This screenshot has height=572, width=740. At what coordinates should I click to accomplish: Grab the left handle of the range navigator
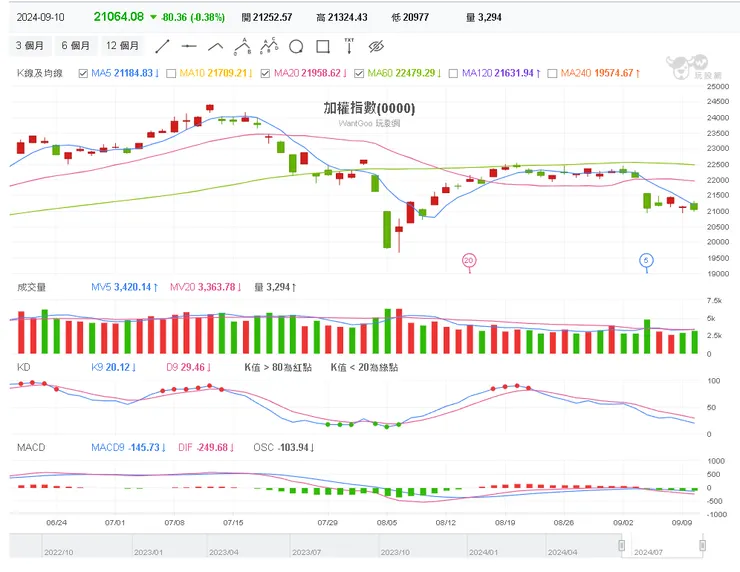click(x=622, y=545)
